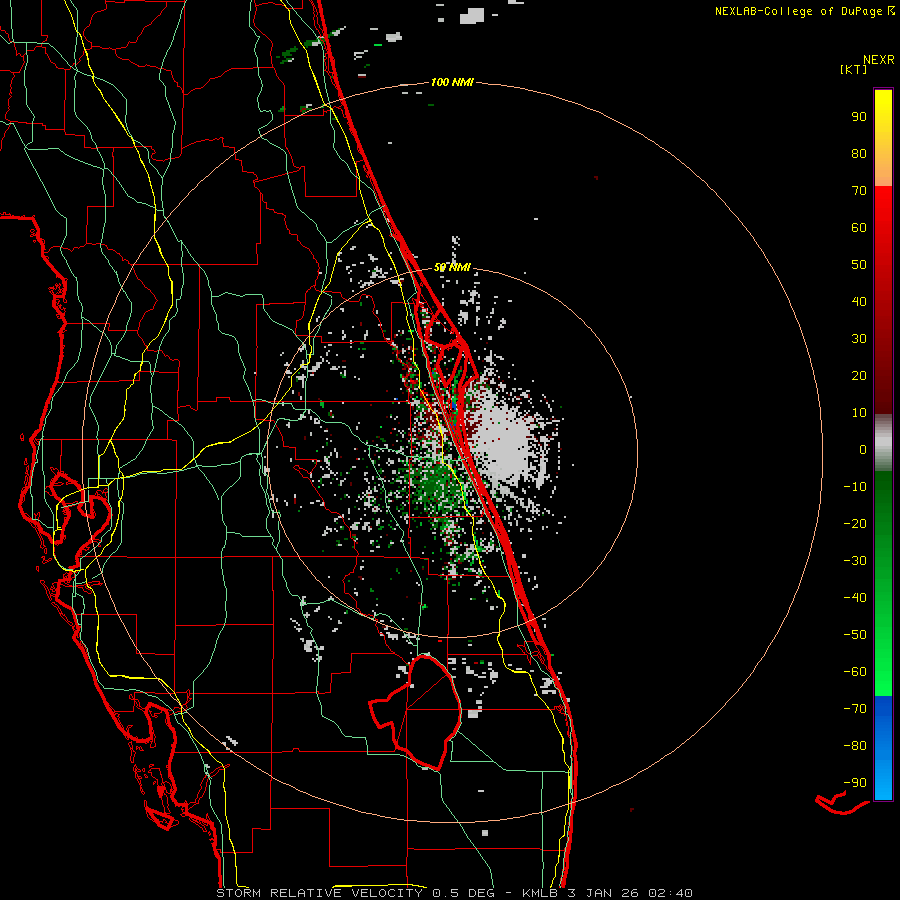
Task: Click the 60 value on the velocity scale
Action: (x=859, y=227)
